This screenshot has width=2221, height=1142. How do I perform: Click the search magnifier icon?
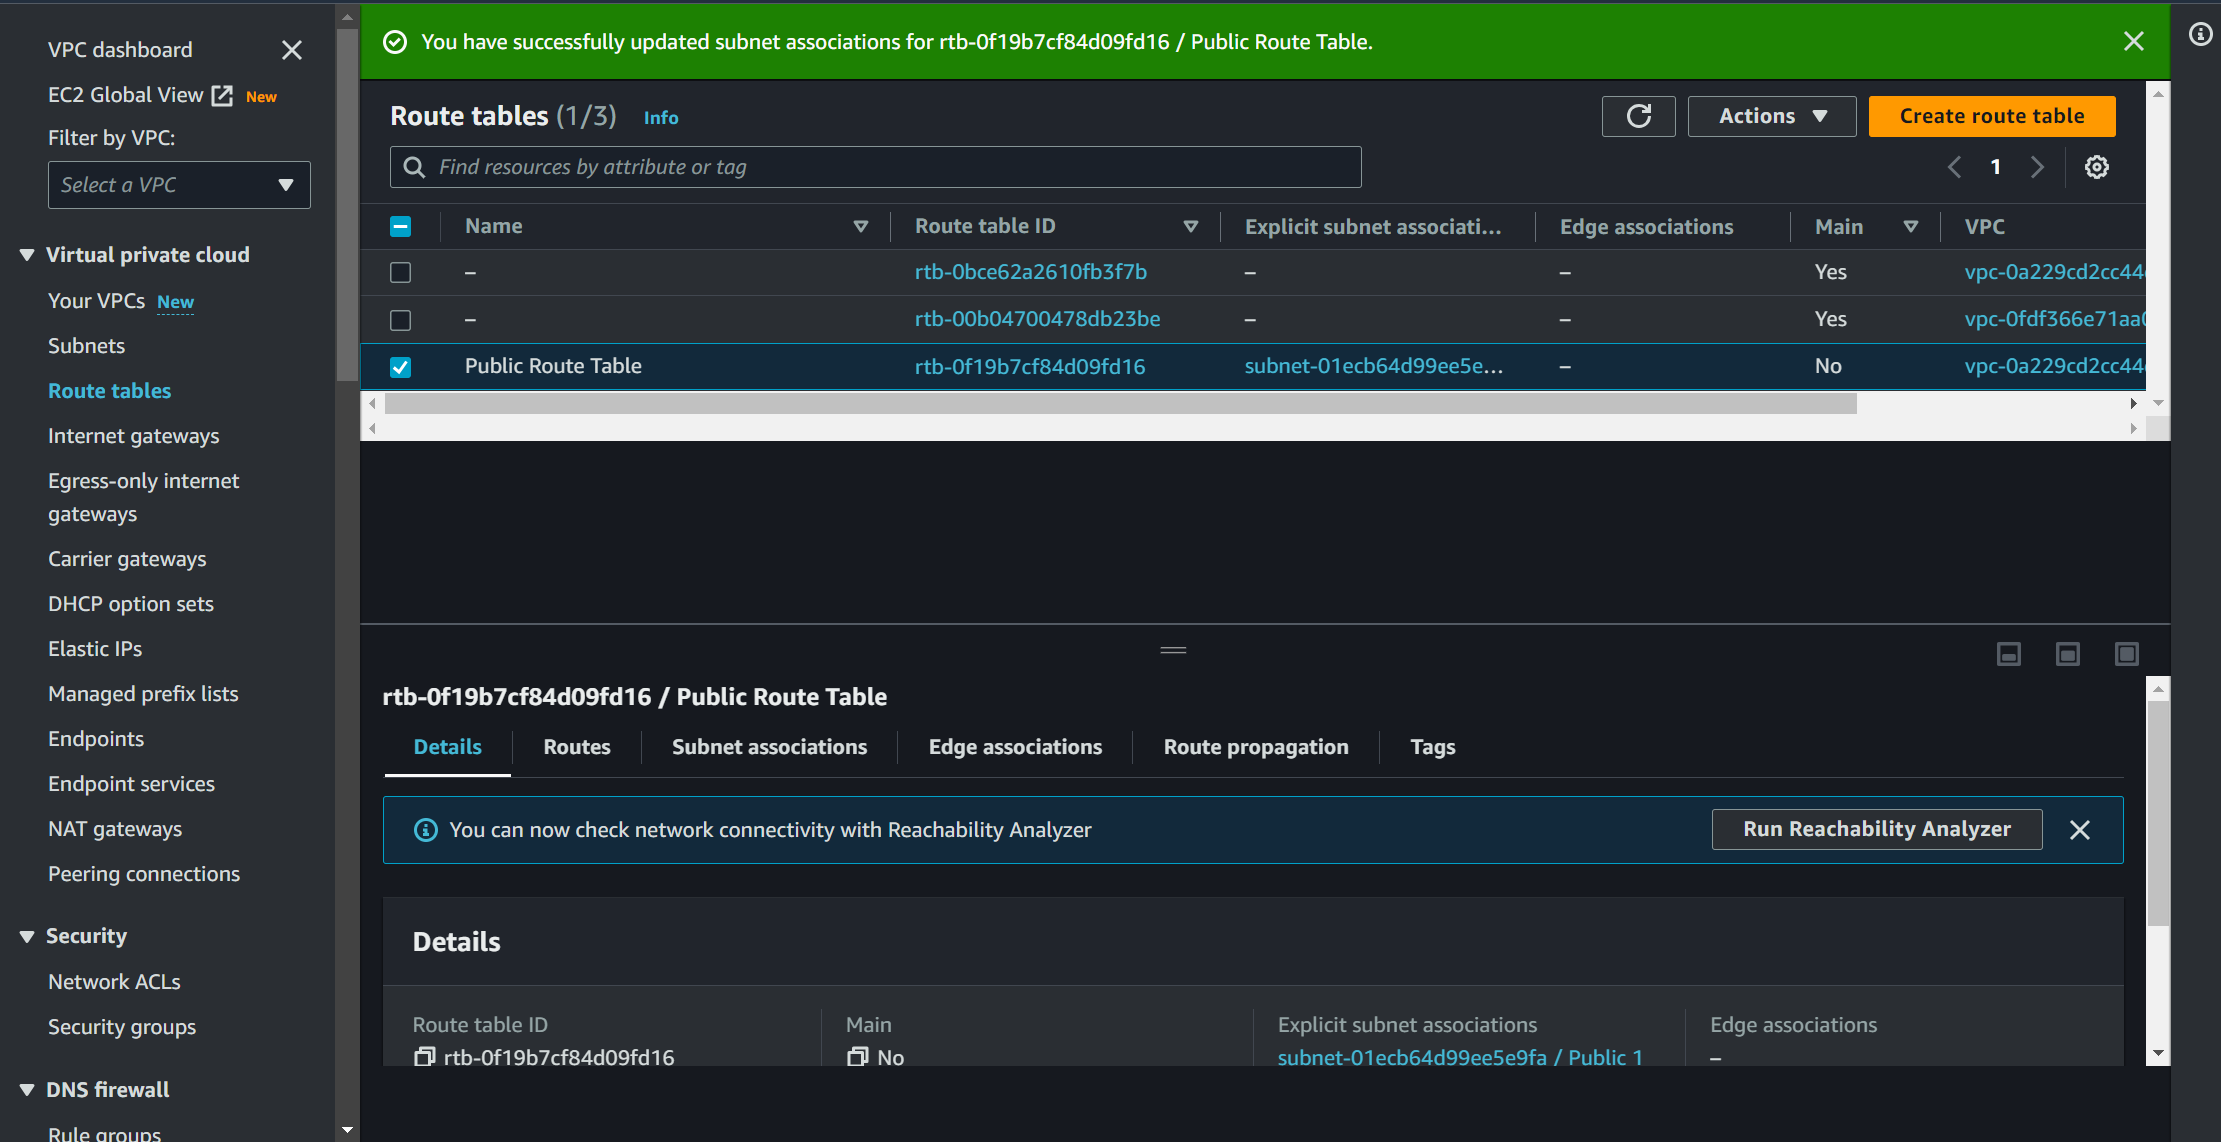click(414, 167)
